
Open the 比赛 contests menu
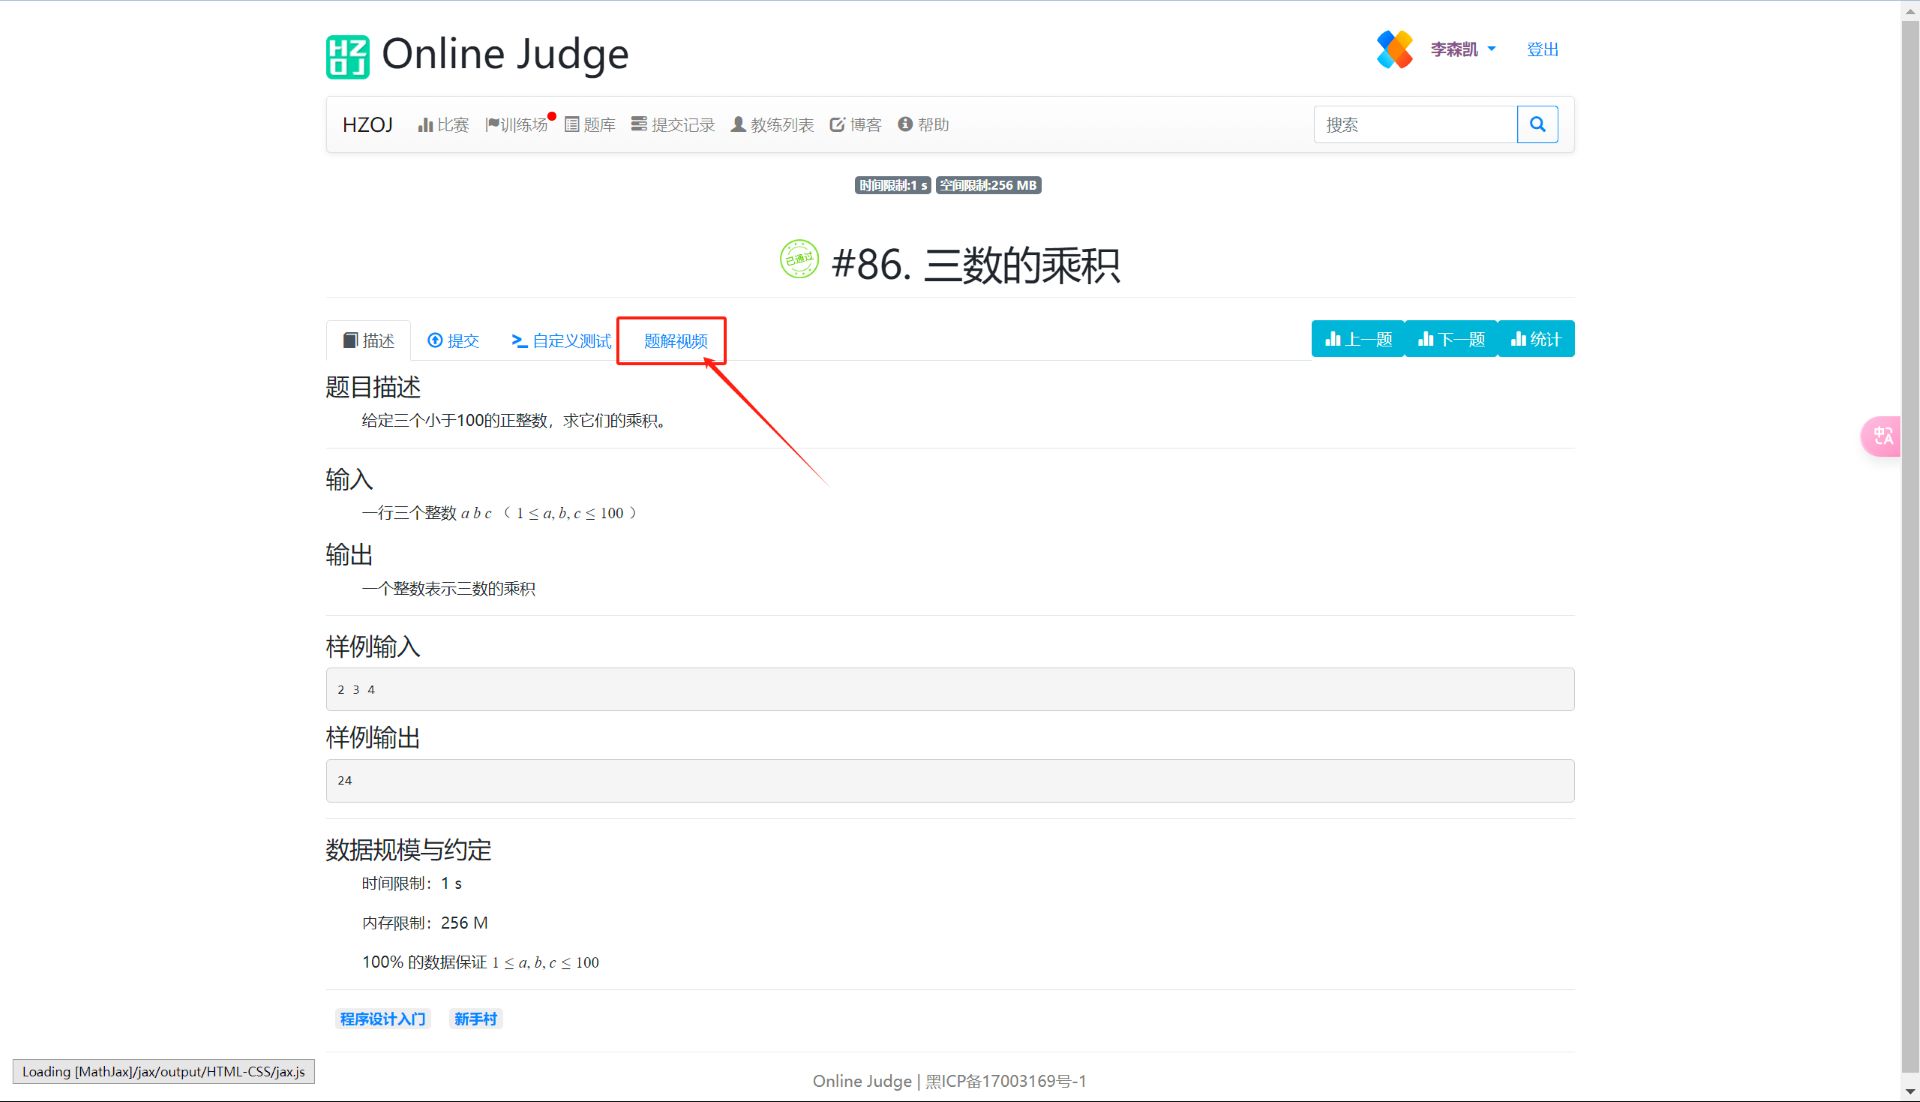tap(443, 125)
